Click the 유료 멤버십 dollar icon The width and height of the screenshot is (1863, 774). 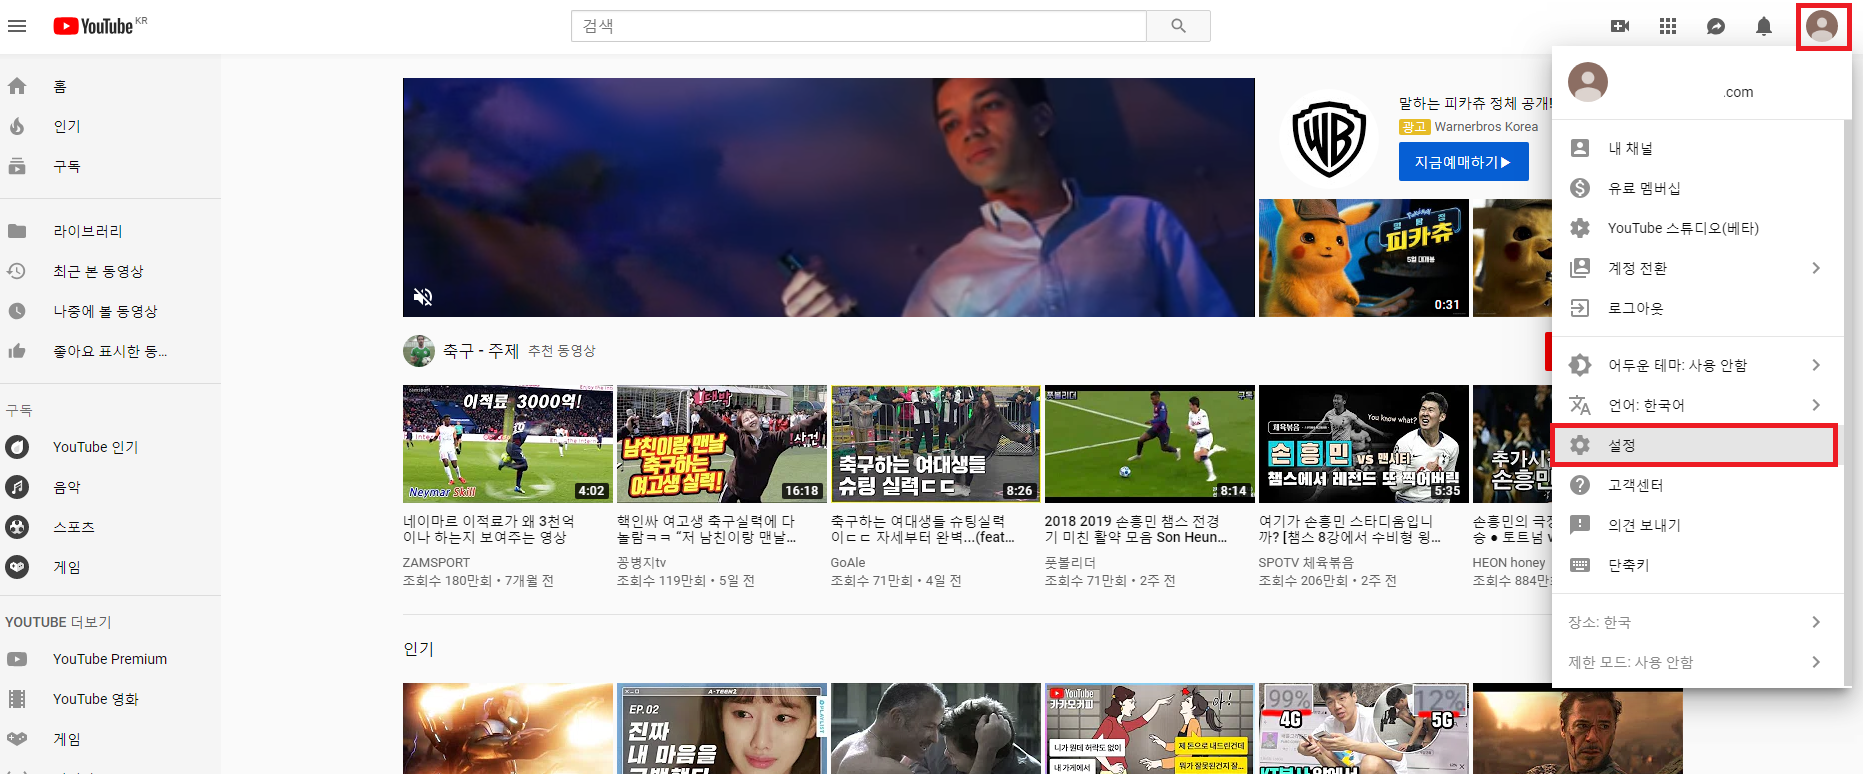pyautogui.click(x=1580, y=188)
